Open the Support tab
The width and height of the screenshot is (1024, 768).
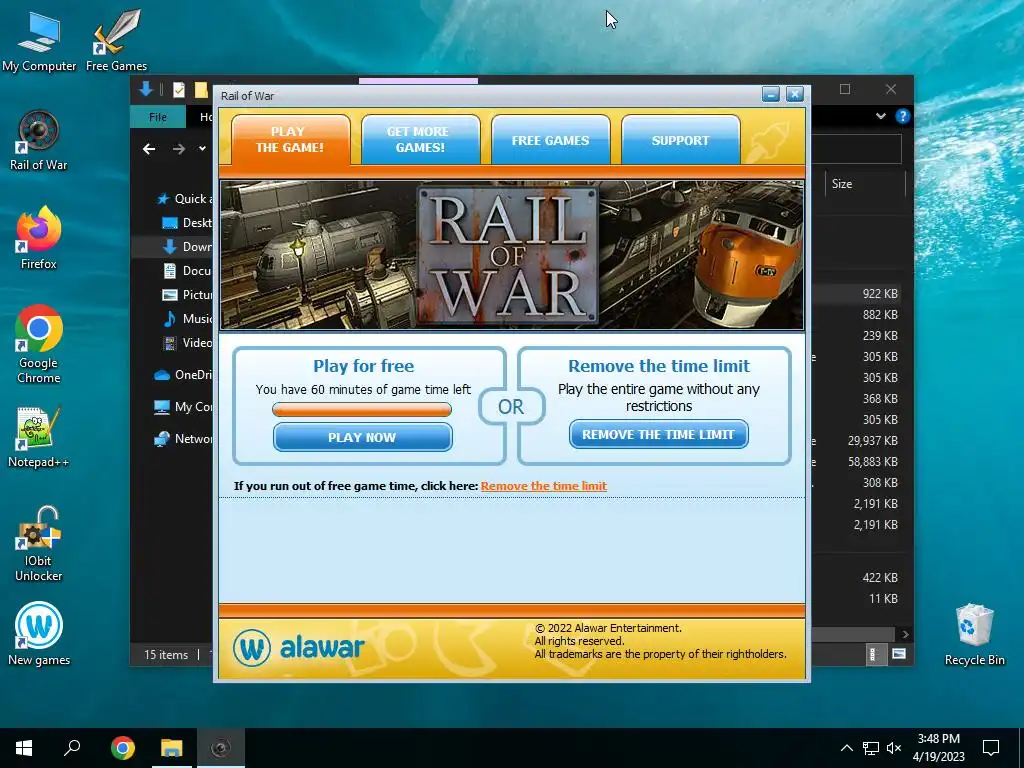coord(680,140)
